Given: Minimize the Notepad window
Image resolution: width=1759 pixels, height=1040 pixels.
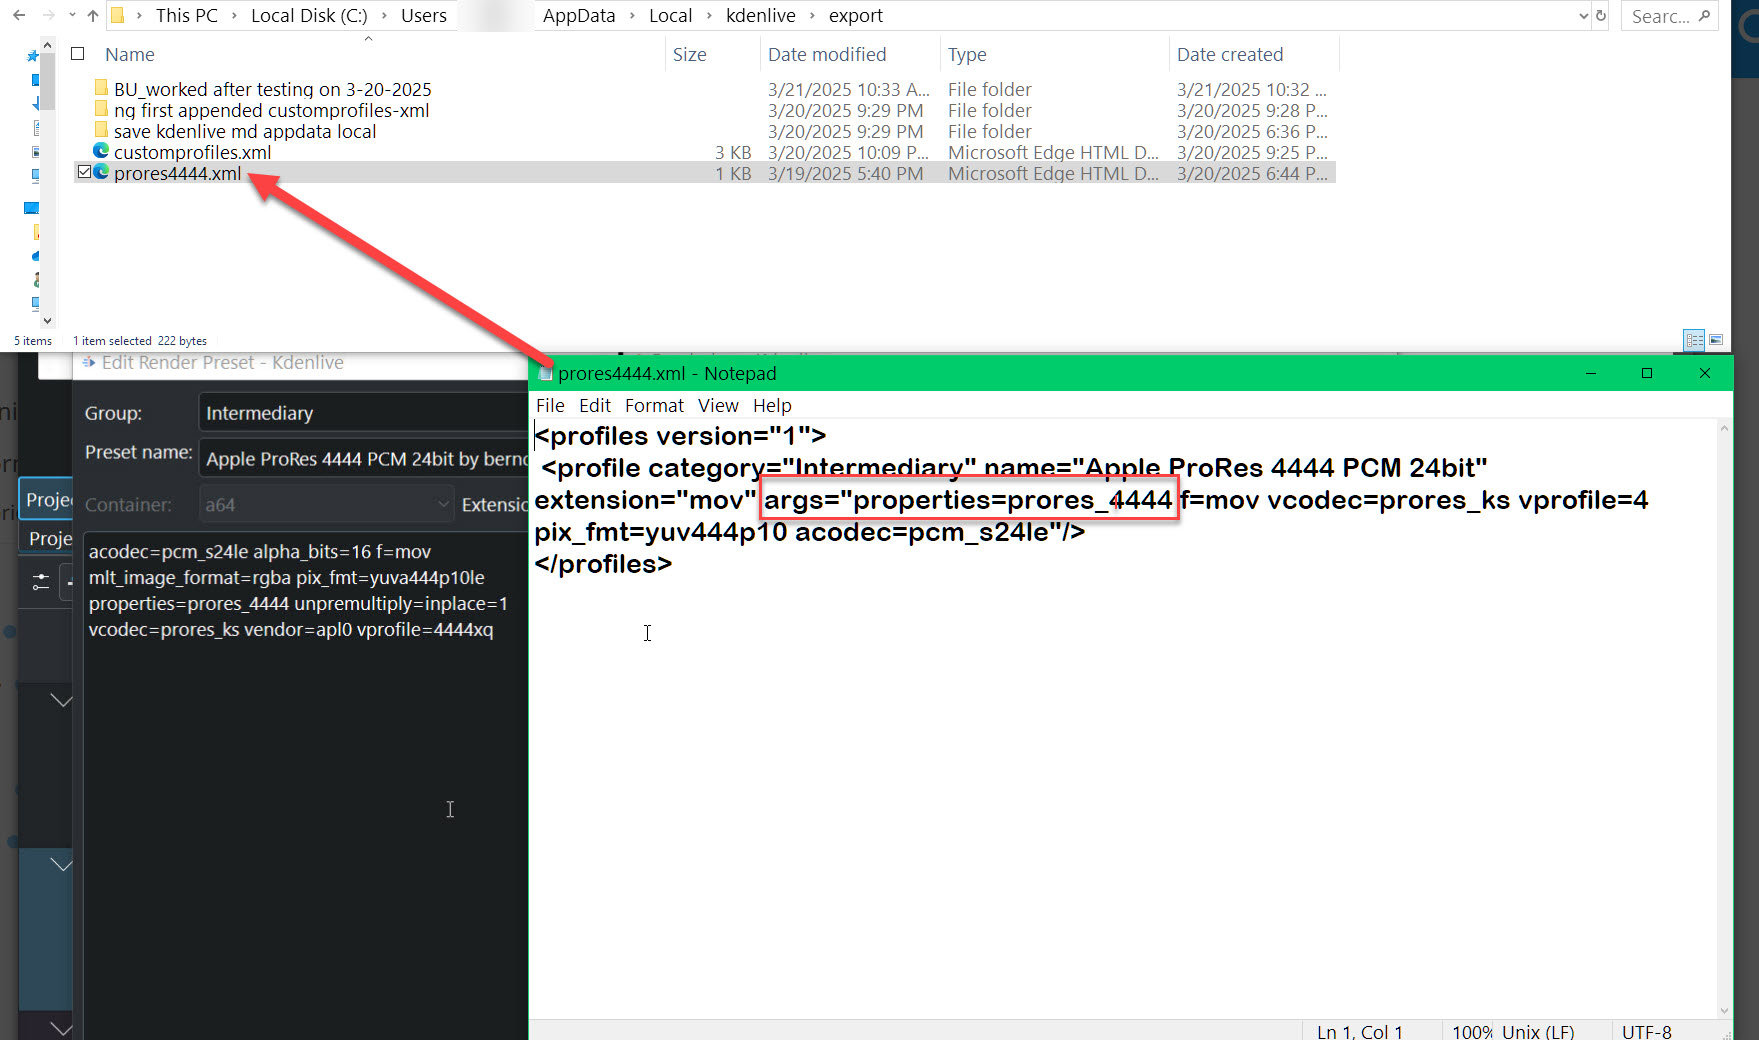Looking at the screenshot, I should click(1591, 373).
